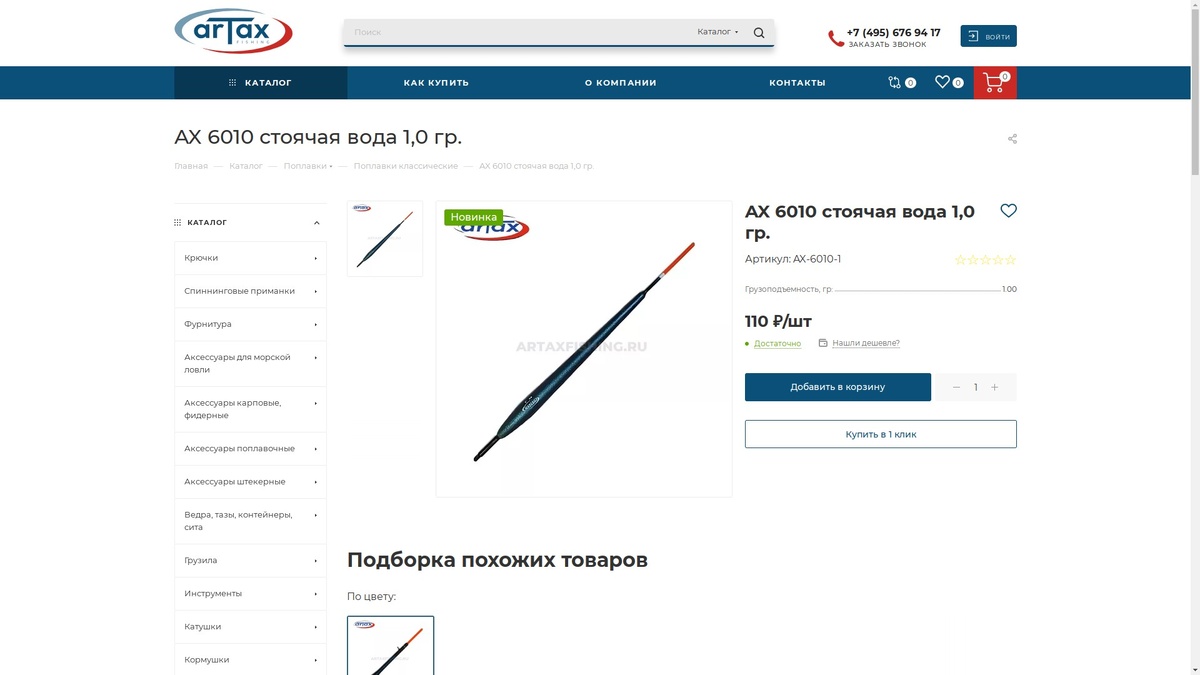Click the Достаточно availability link

tap(777, 344)
